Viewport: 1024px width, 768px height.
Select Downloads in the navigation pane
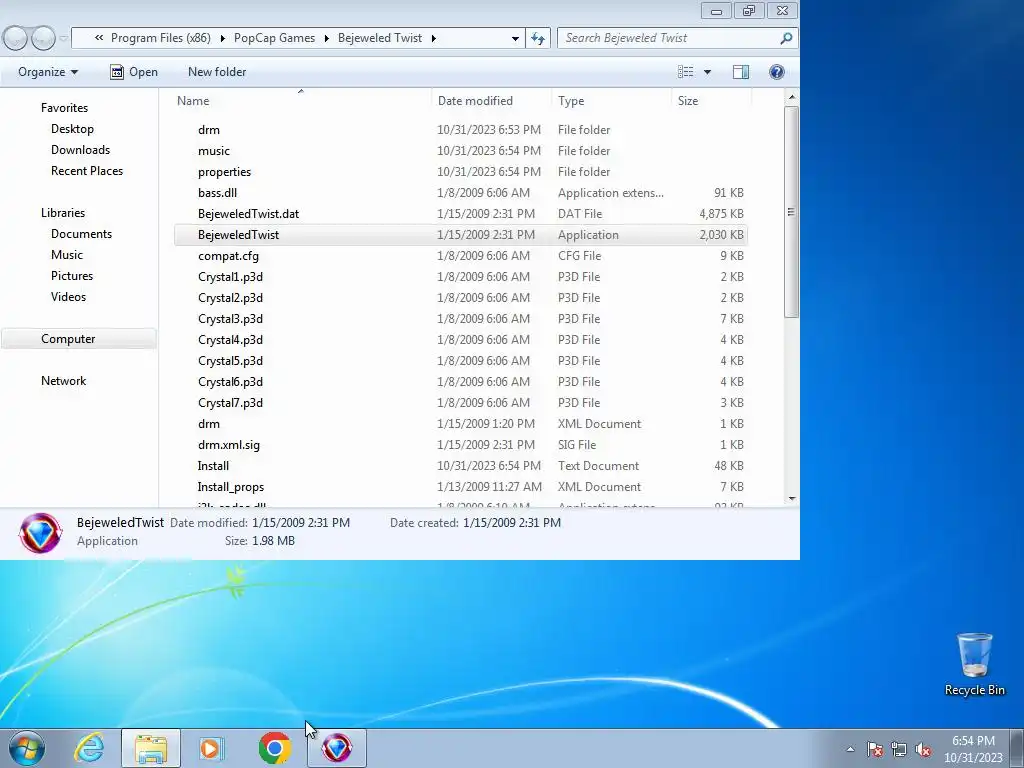coord(80,150)
